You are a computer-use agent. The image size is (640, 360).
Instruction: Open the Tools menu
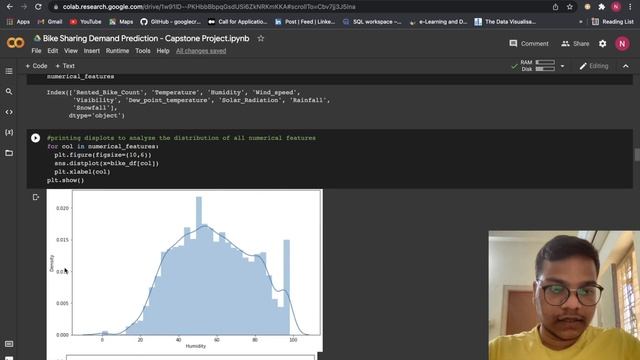point(143,51)
